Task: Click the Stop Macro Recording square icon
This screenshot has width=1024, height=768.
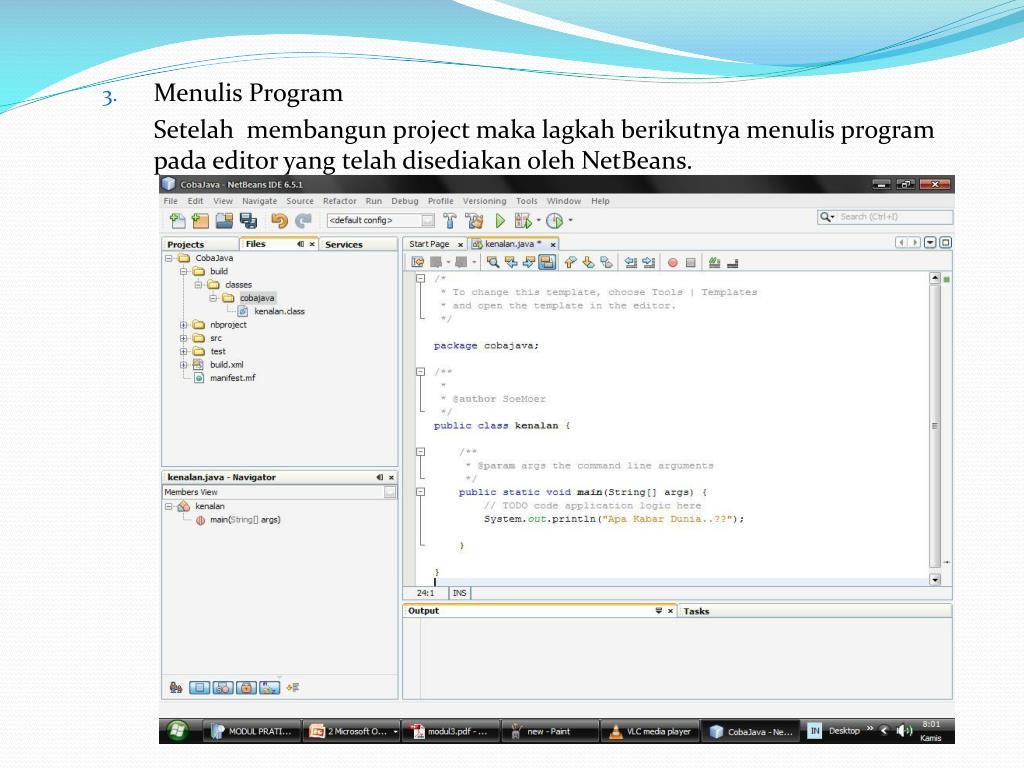Action: coord(690,263)
